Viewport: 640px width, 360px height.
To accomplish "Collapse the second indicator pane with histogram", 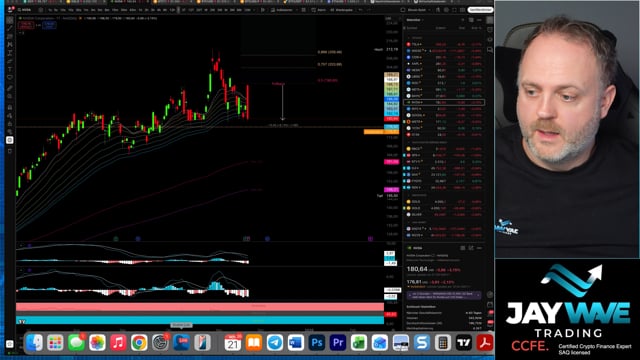I will [x=21, y=270].
